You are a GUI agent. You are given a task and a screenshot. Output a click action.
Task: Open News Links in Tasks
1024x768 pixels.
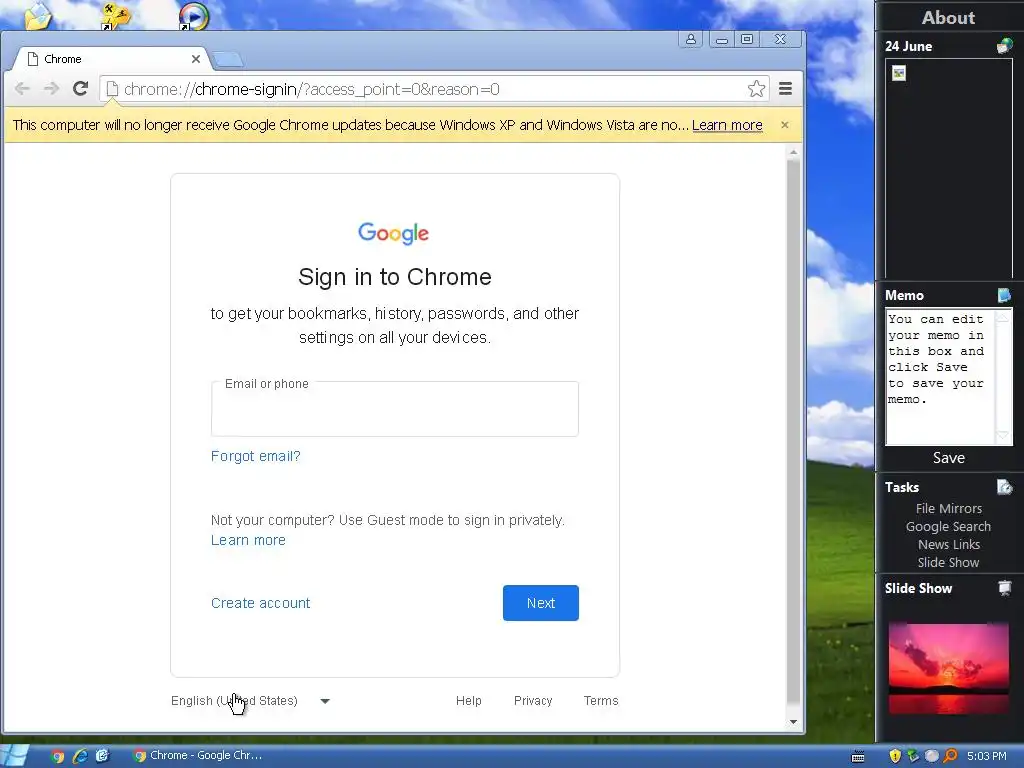pyautogui.click(x=948, y=544)
